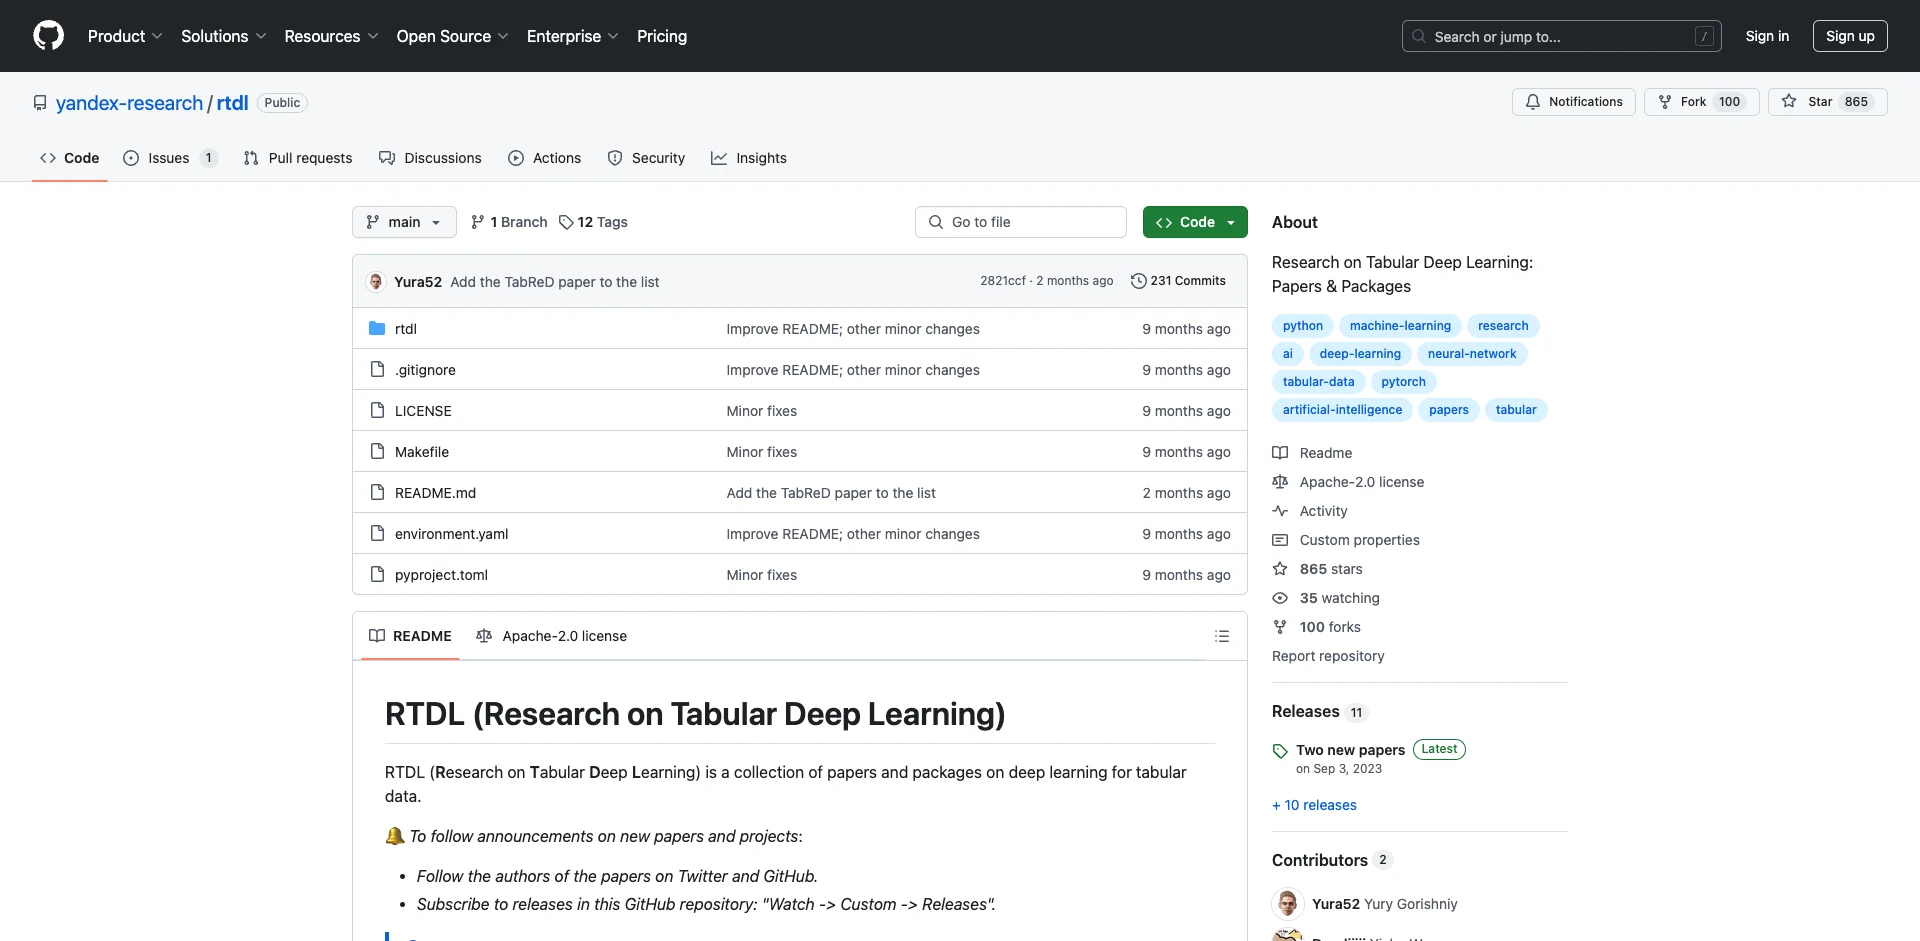Click the pyproject.toml file icon
The height and width of the screenshot is (941, 1920).
pyautogui.click(x=377, y=574)
